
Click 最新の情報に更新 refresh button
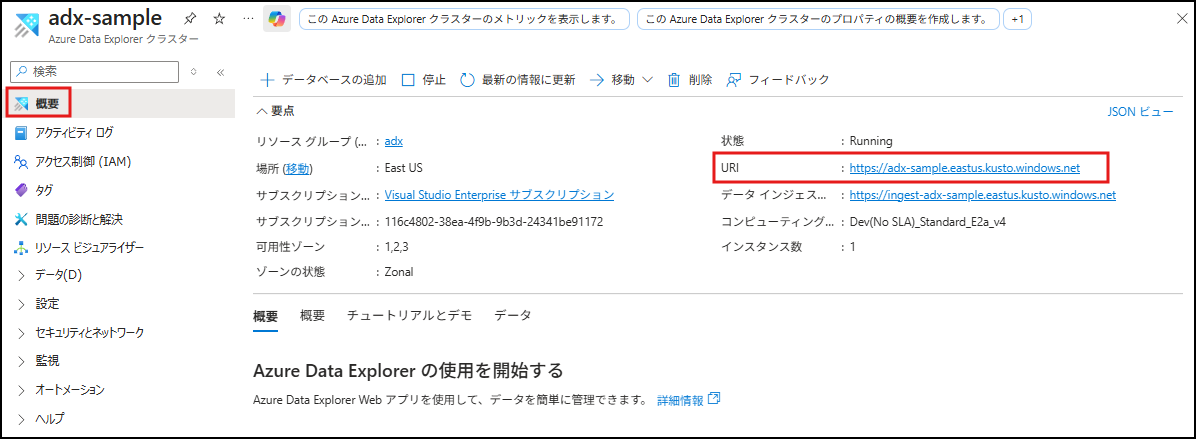click(517, 80)
